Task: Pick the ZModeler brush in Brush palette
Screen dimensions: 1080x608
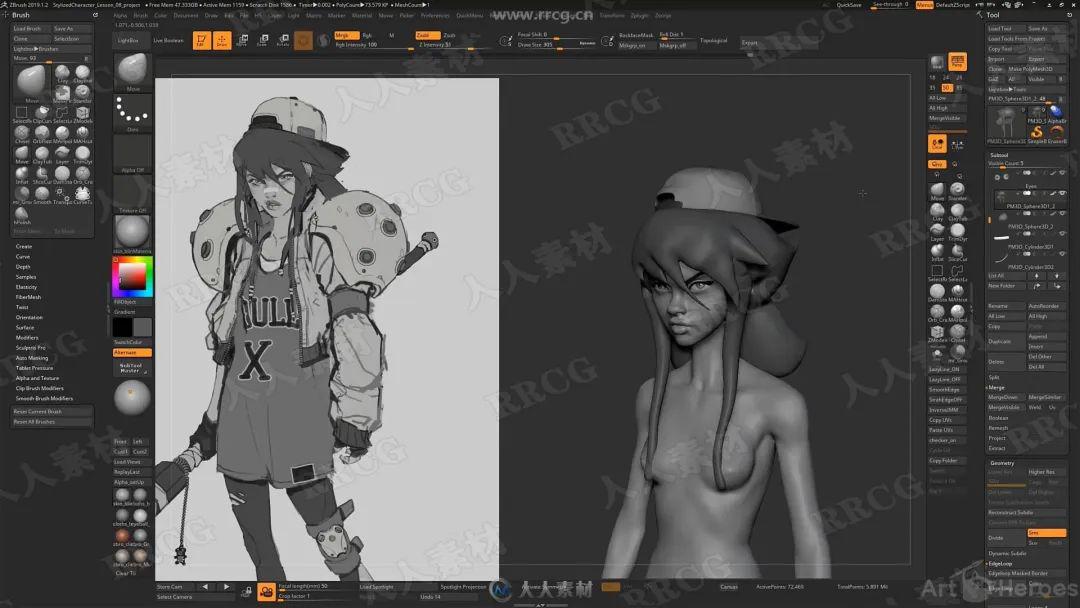Action: click(x=83, y=114)
